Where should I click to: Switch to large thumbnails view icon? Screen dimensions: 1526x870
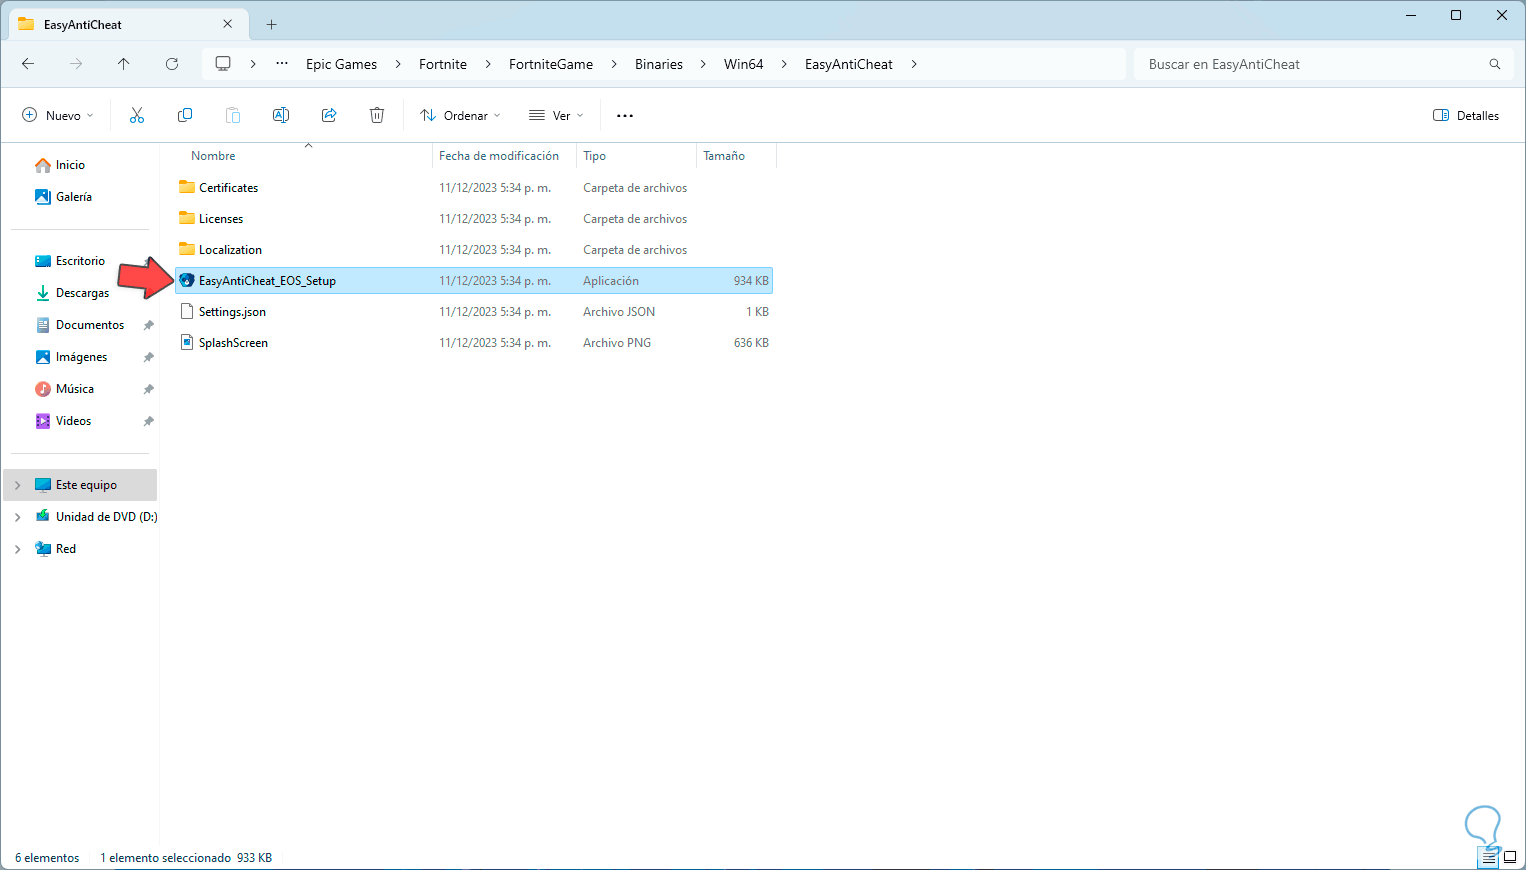tap(1510, 857)
